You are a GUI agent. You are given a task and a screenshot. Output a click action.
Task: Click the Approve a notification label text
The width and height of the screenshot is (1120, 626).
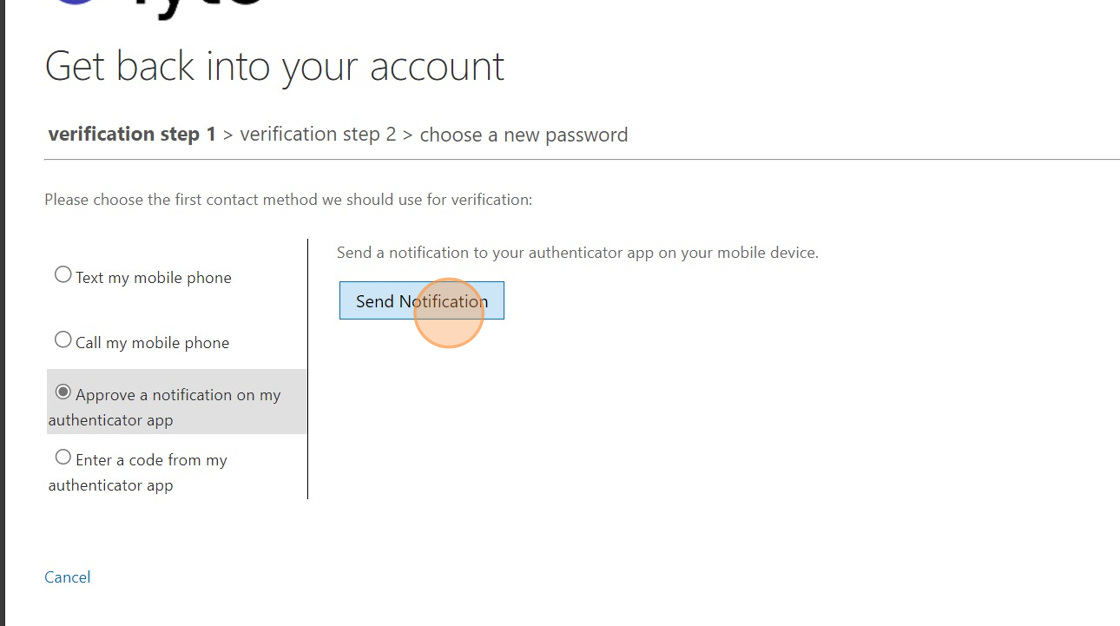178,395
